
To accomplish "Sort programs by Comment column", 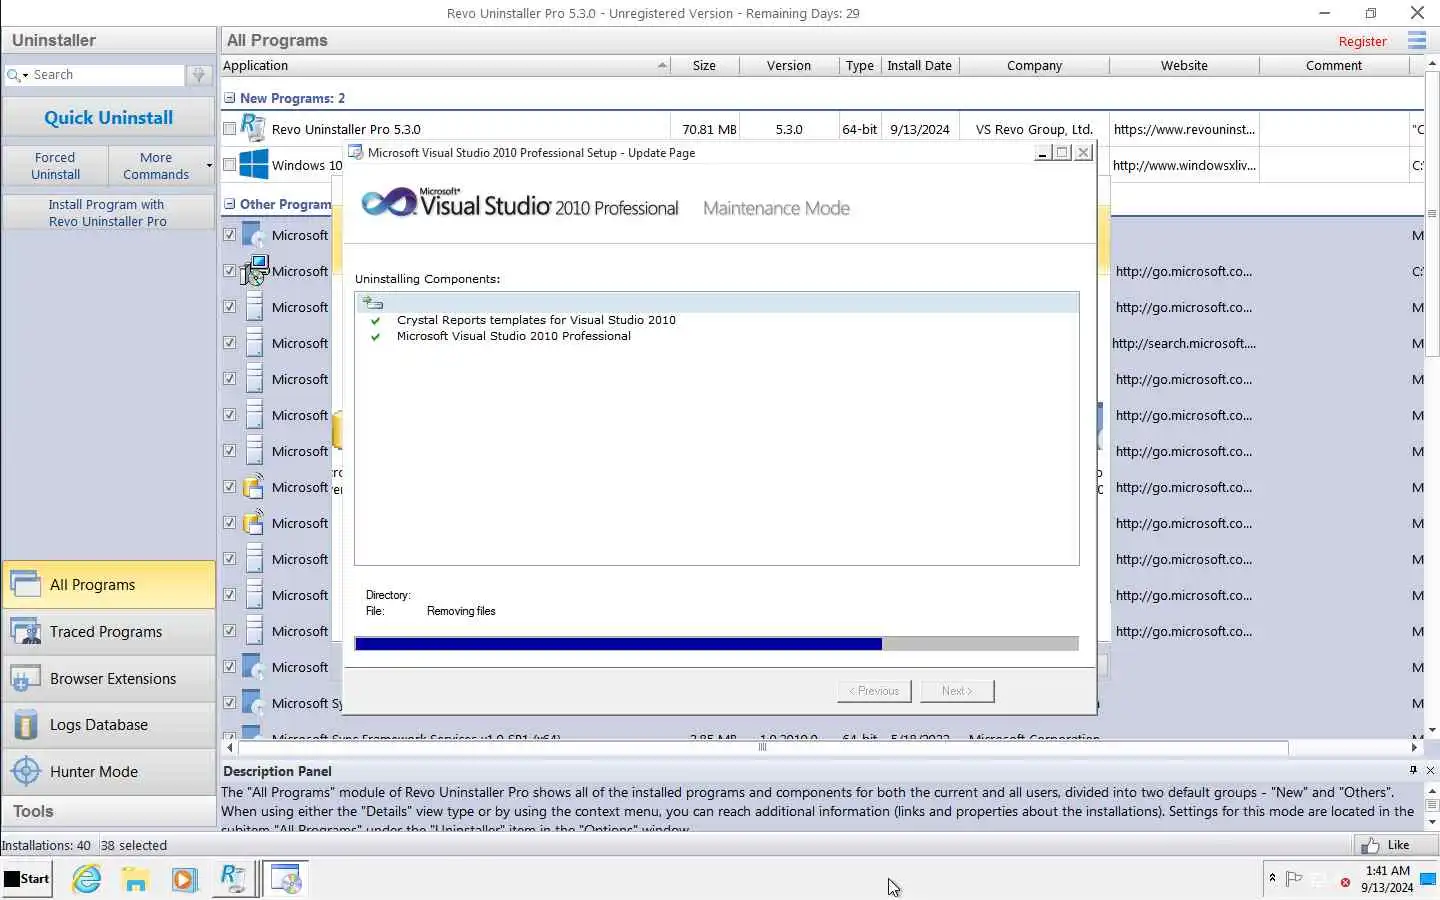I will 1333,65.
